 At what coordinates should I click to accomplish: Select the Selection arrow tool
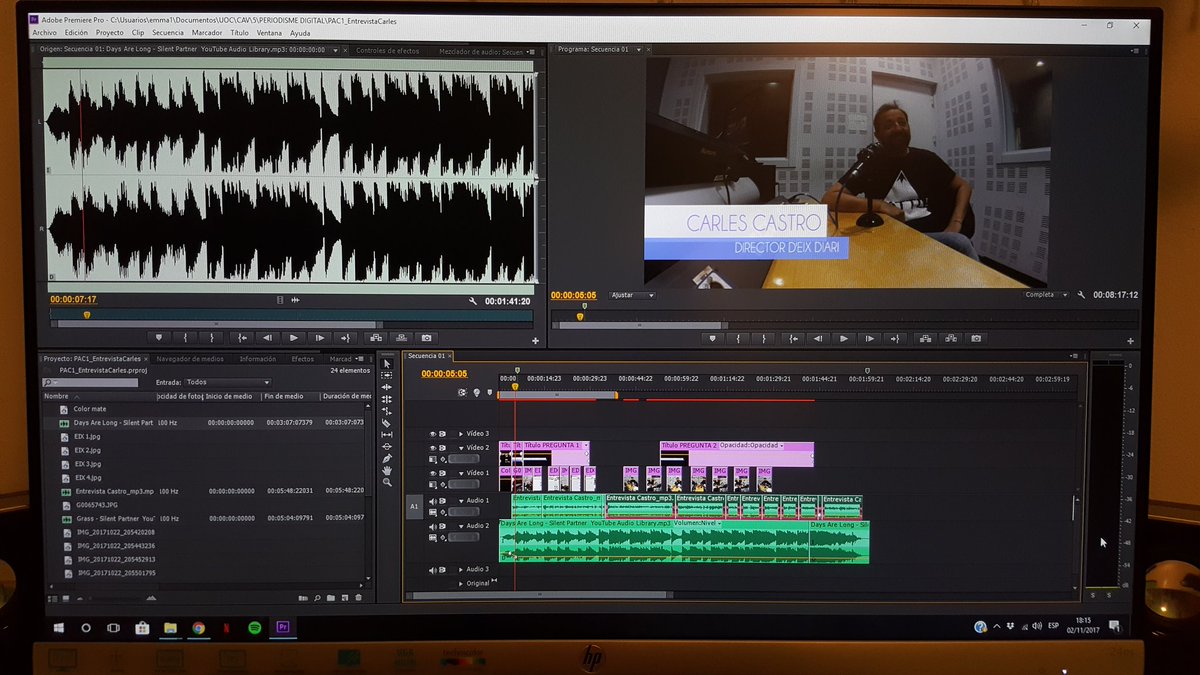(387, 364)
